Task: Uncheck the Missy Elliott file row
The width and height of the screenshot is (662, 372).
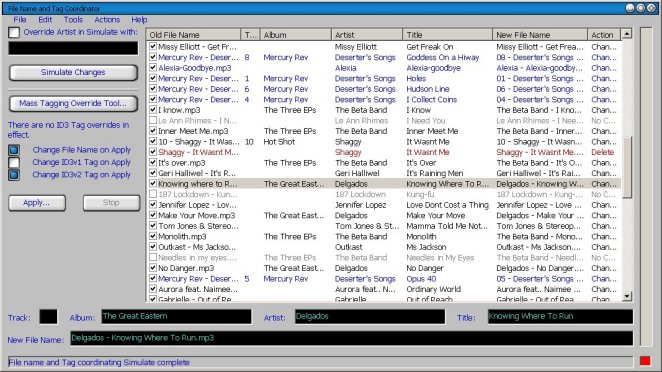Action: pos(153,46)
